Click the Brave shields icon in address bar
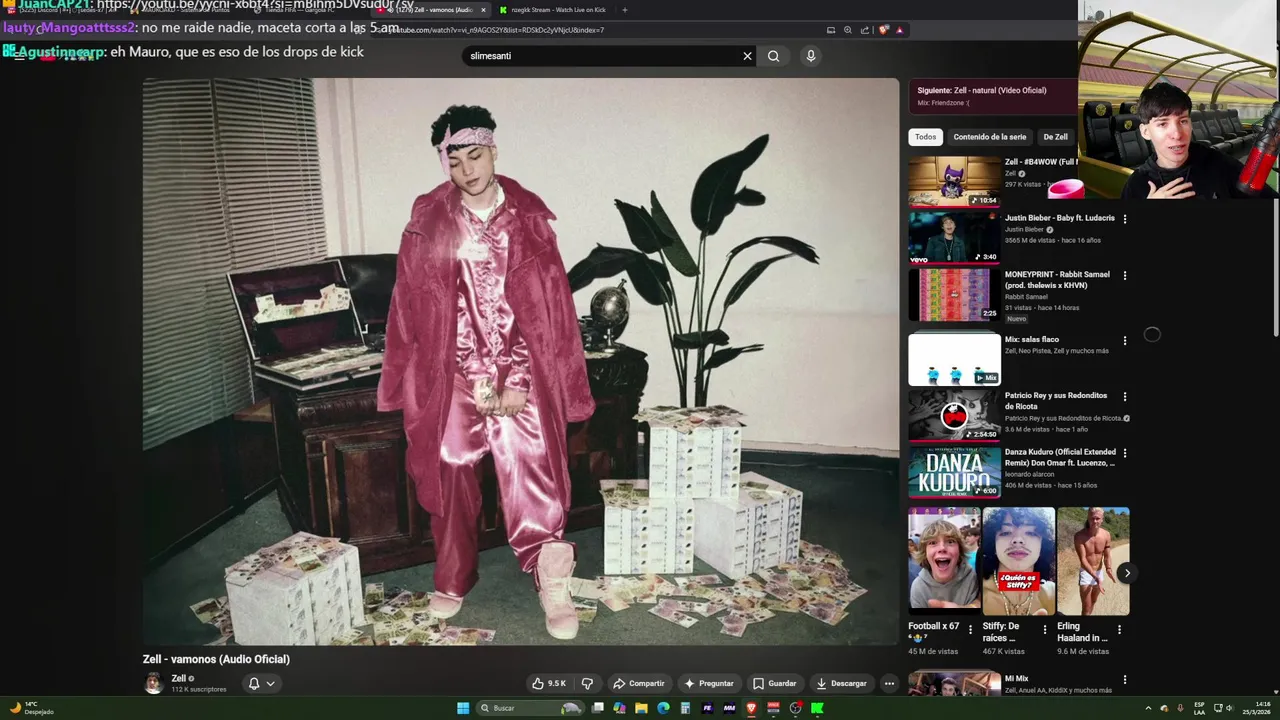Image resolution: width=1280 pixels, height=720 pixels. 884,30
